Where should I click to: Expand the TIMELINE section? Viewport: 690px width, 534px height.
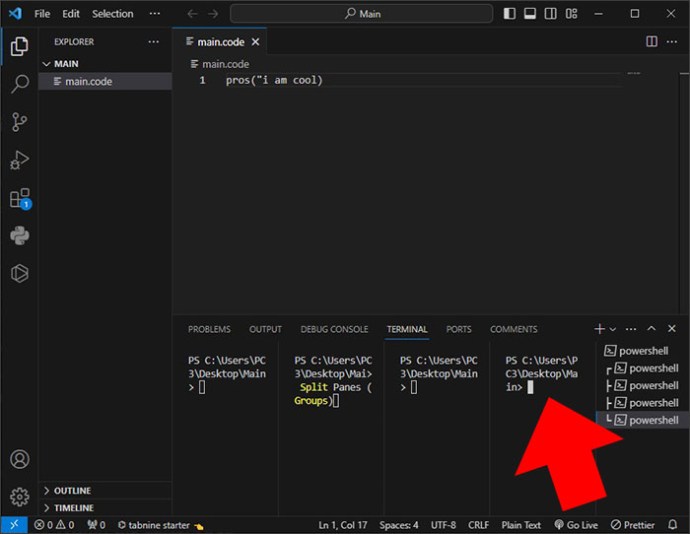[105, 508]
